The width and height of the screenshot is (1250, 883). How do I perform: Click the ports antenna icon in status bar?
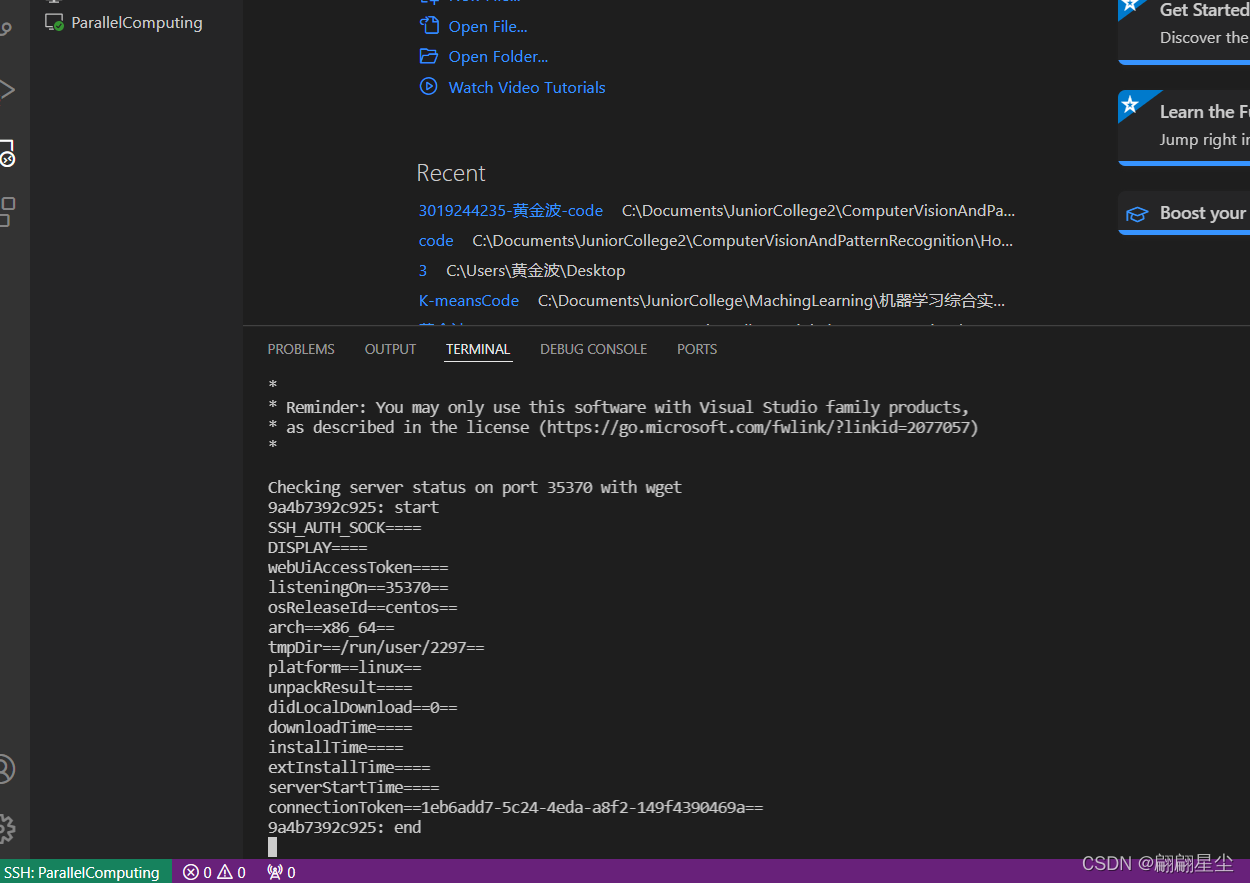point(275,872)
